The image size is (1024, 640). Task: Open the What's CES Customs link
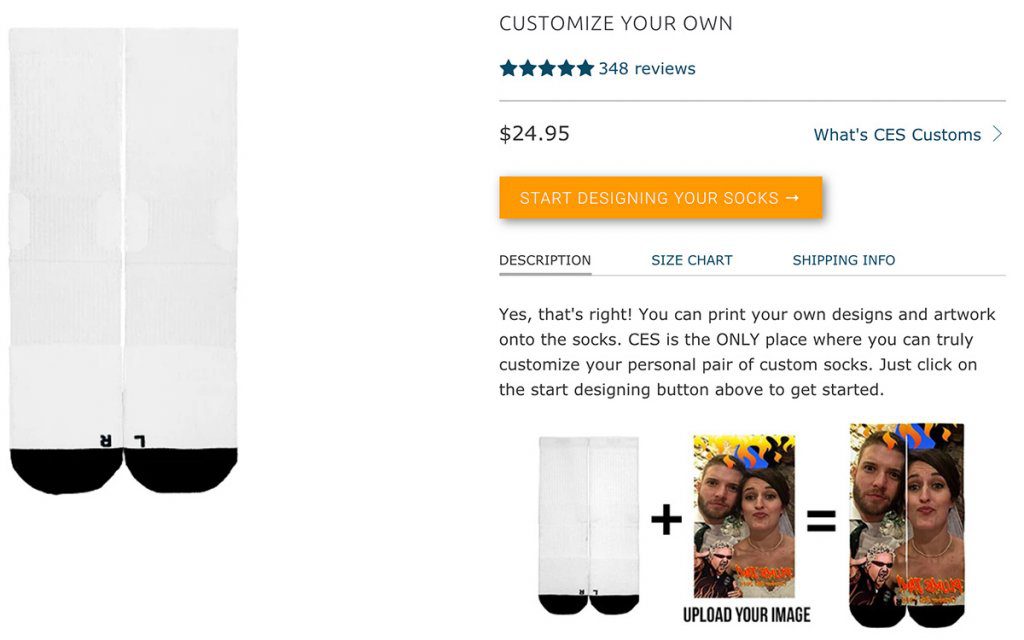(x=897, y=135)
